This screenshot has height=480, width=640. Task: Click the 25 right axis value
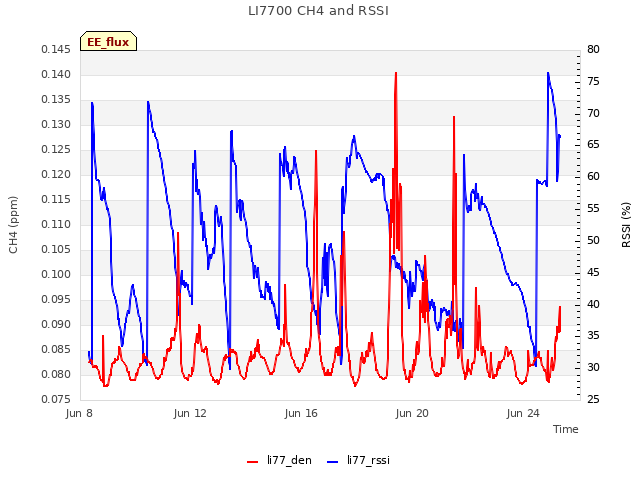coord(593,399)
